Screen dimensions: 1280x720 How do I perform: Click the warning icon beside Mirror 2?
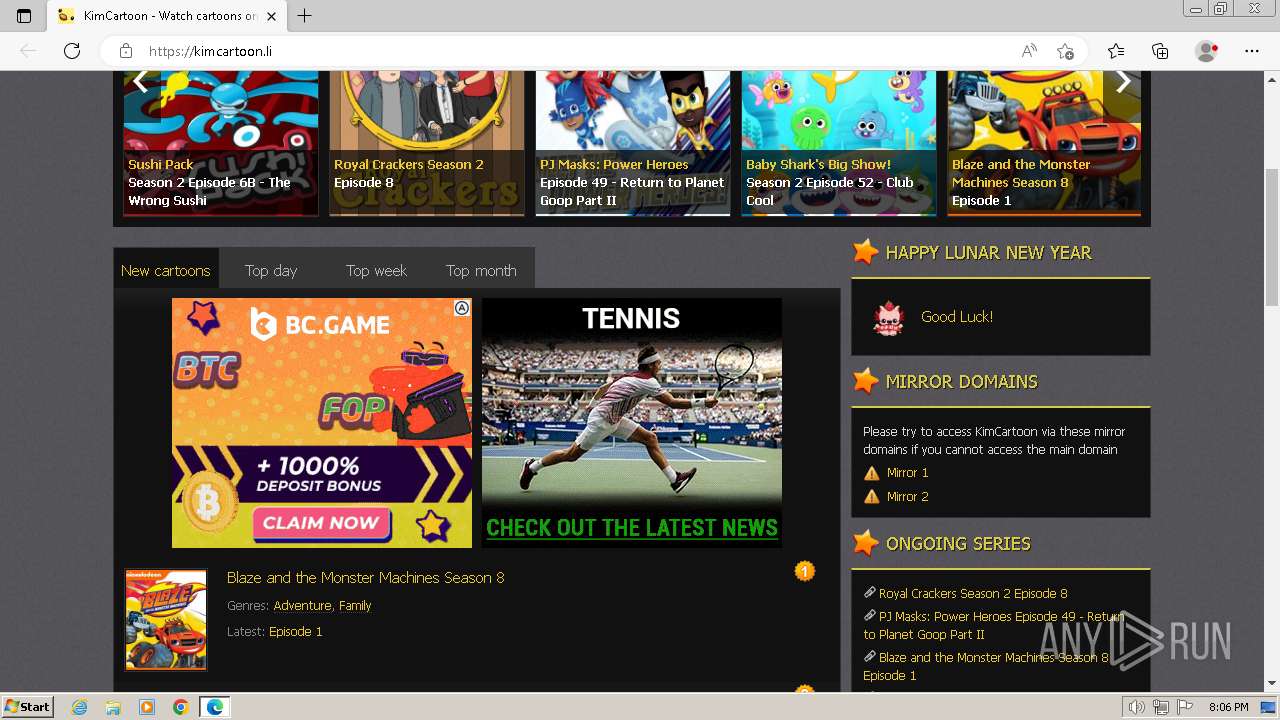coord(872,497)
